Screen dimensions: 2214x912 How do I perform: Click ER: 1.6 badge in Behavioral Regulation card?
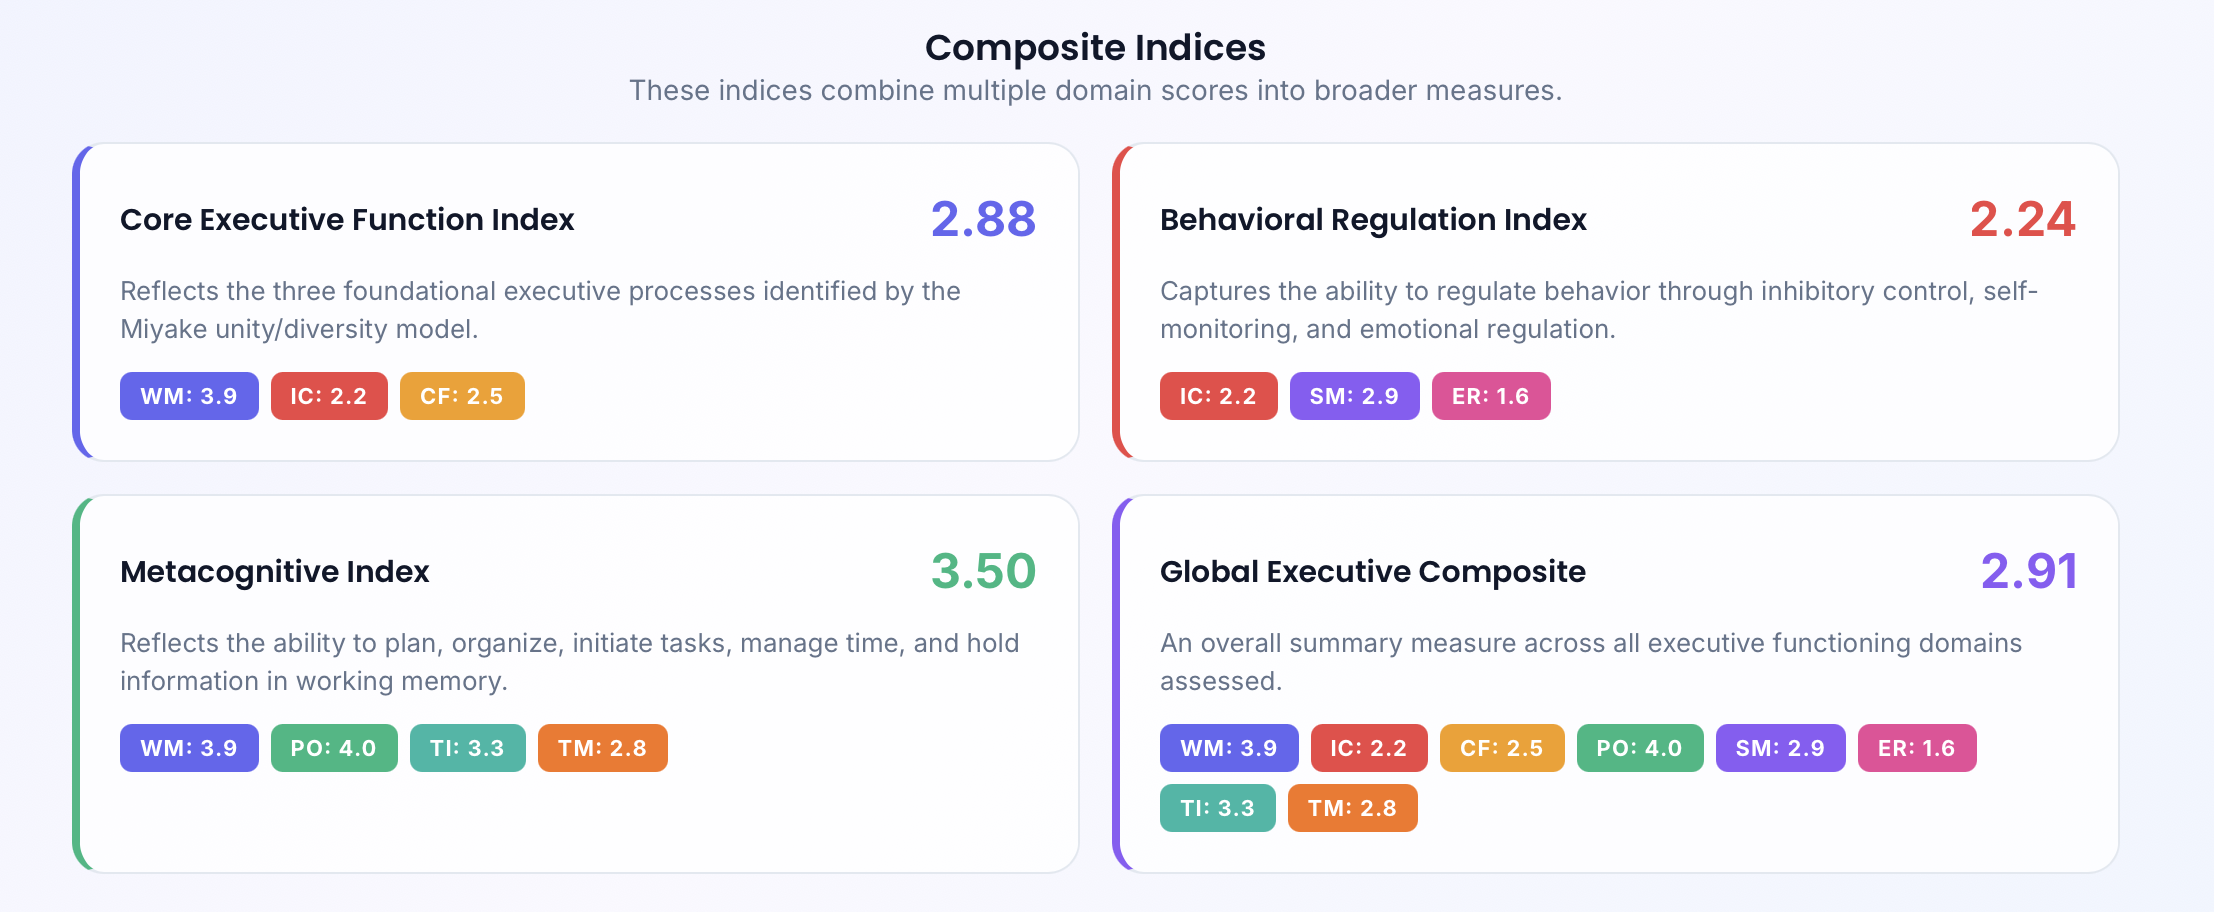(1491, 396)
